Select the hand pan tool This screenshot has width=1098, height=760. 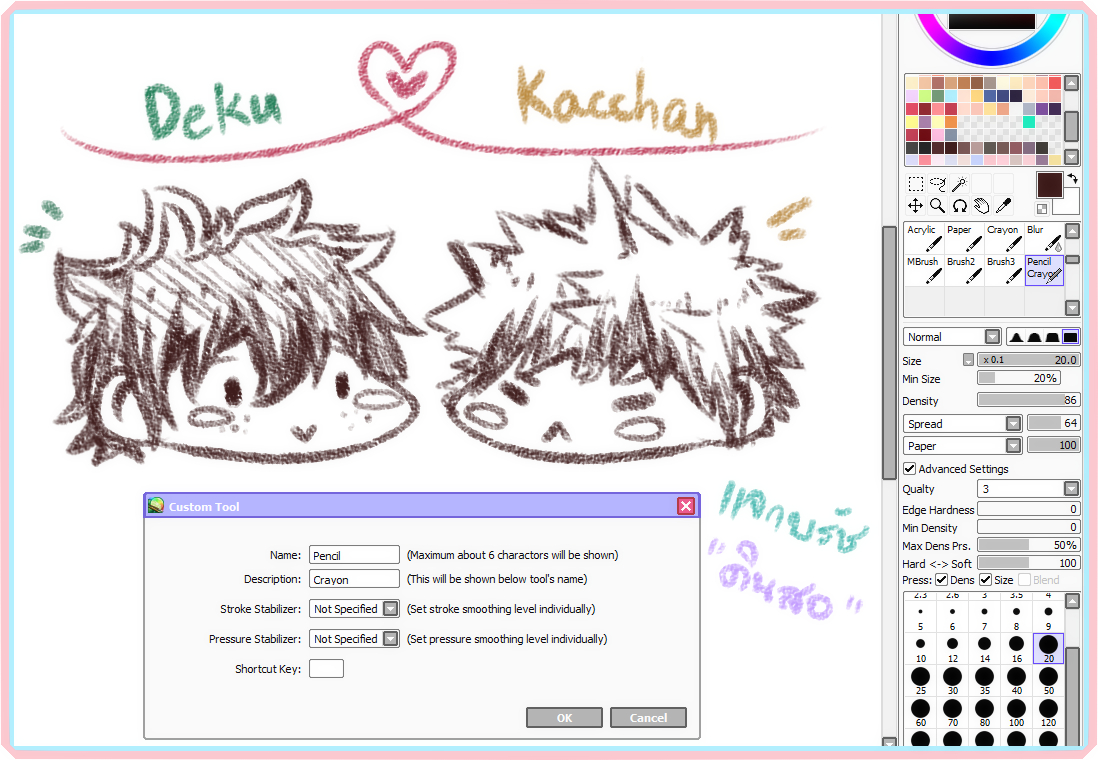tap(982, 205)
